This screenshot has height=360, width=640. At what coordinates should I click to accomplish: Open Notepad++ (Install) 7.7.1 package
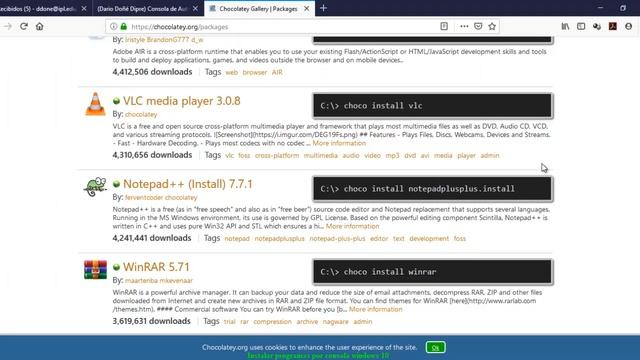188,184
